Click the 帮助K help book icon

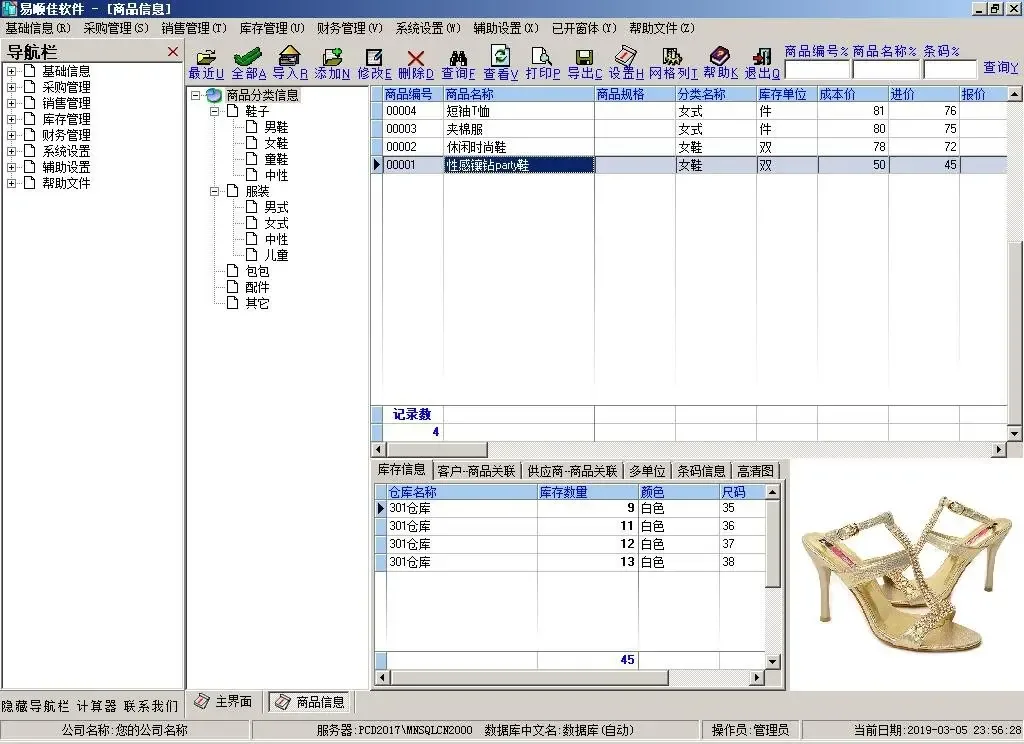pos(719,56)
